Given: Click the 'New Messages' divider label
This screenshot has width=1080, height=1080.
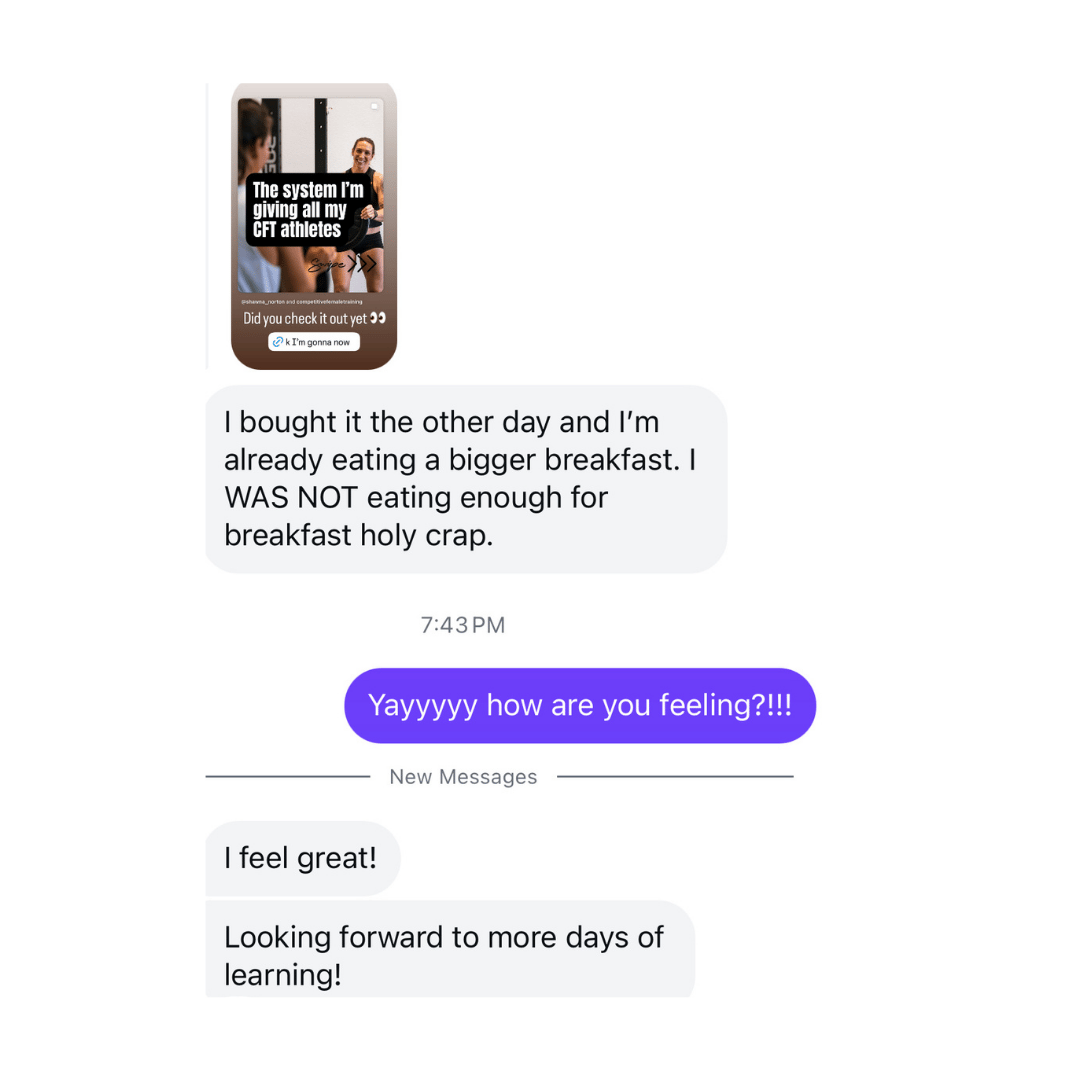Looking at the screenshot, I should click(463, 776).
